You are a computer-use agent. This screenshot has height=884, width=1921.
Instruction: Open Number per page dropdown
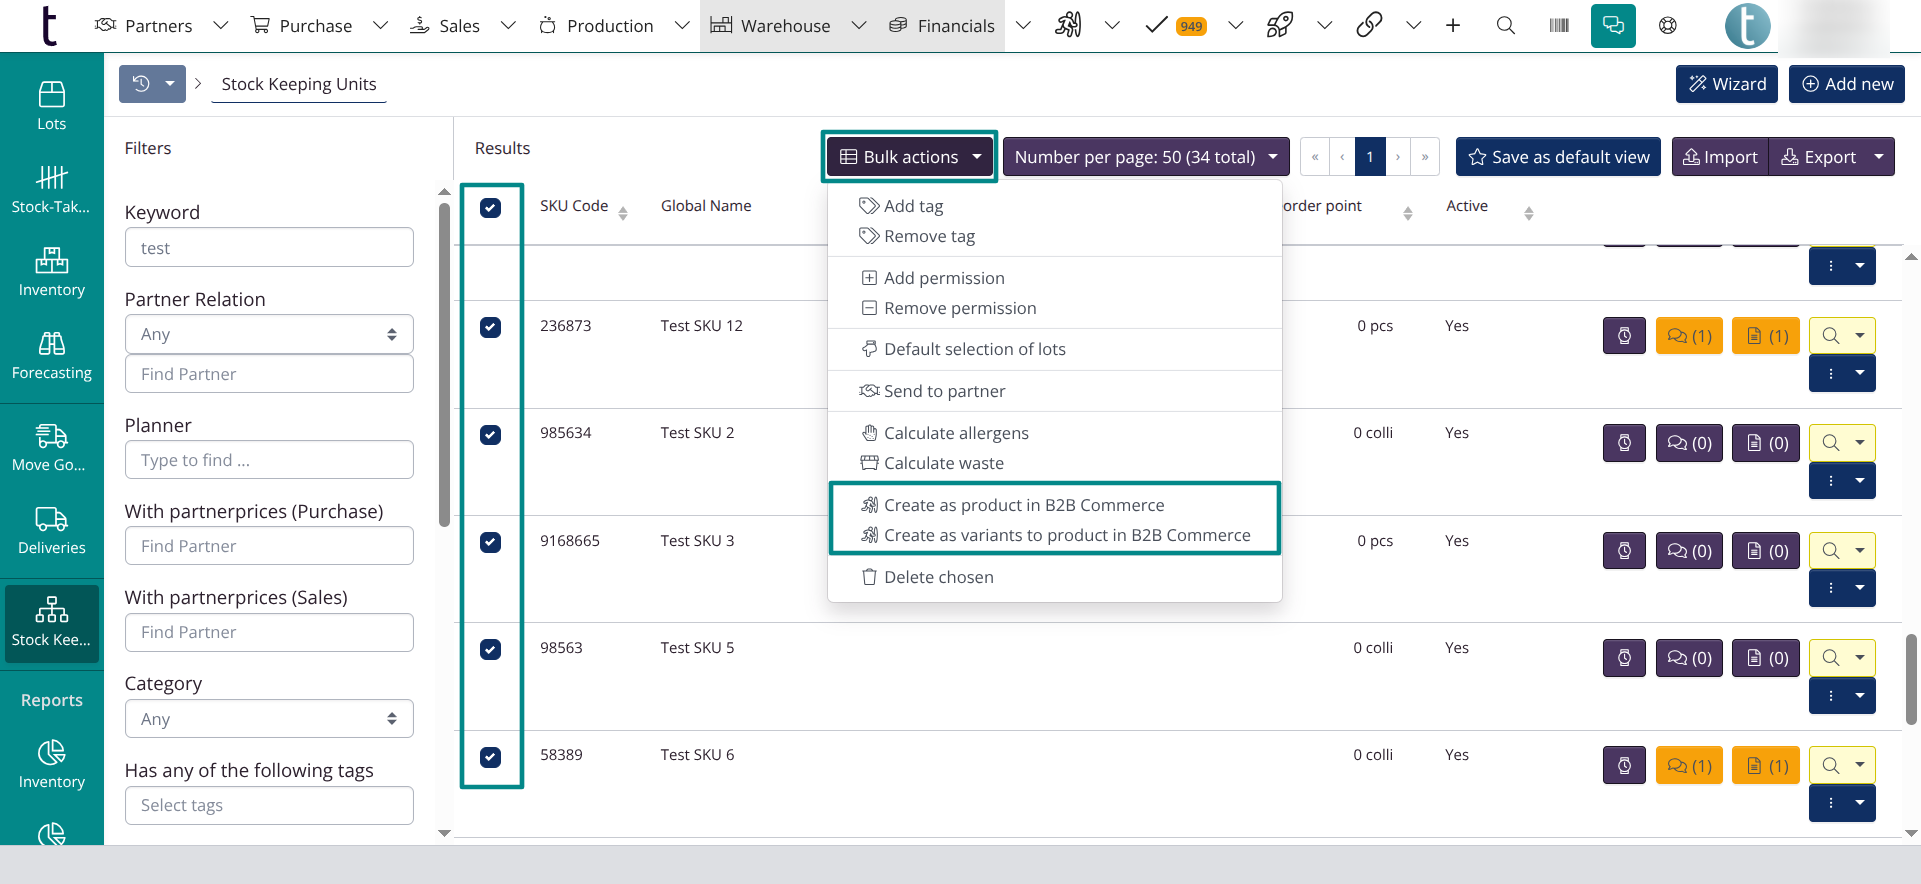pos(1146,157)
